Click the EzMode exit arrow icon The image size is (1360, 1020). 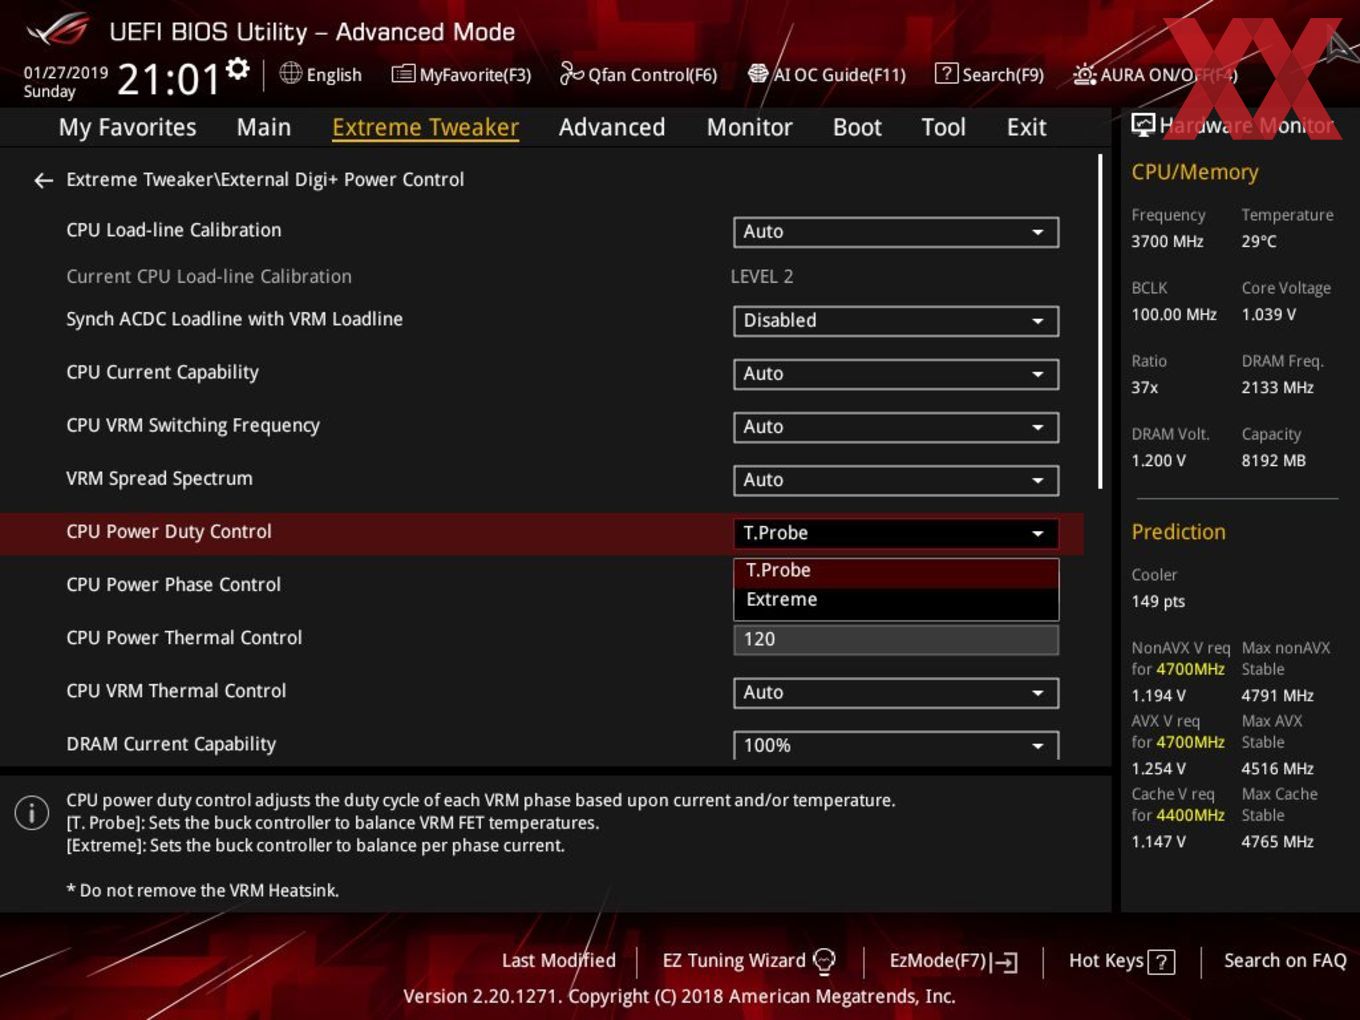point(1005,962)
